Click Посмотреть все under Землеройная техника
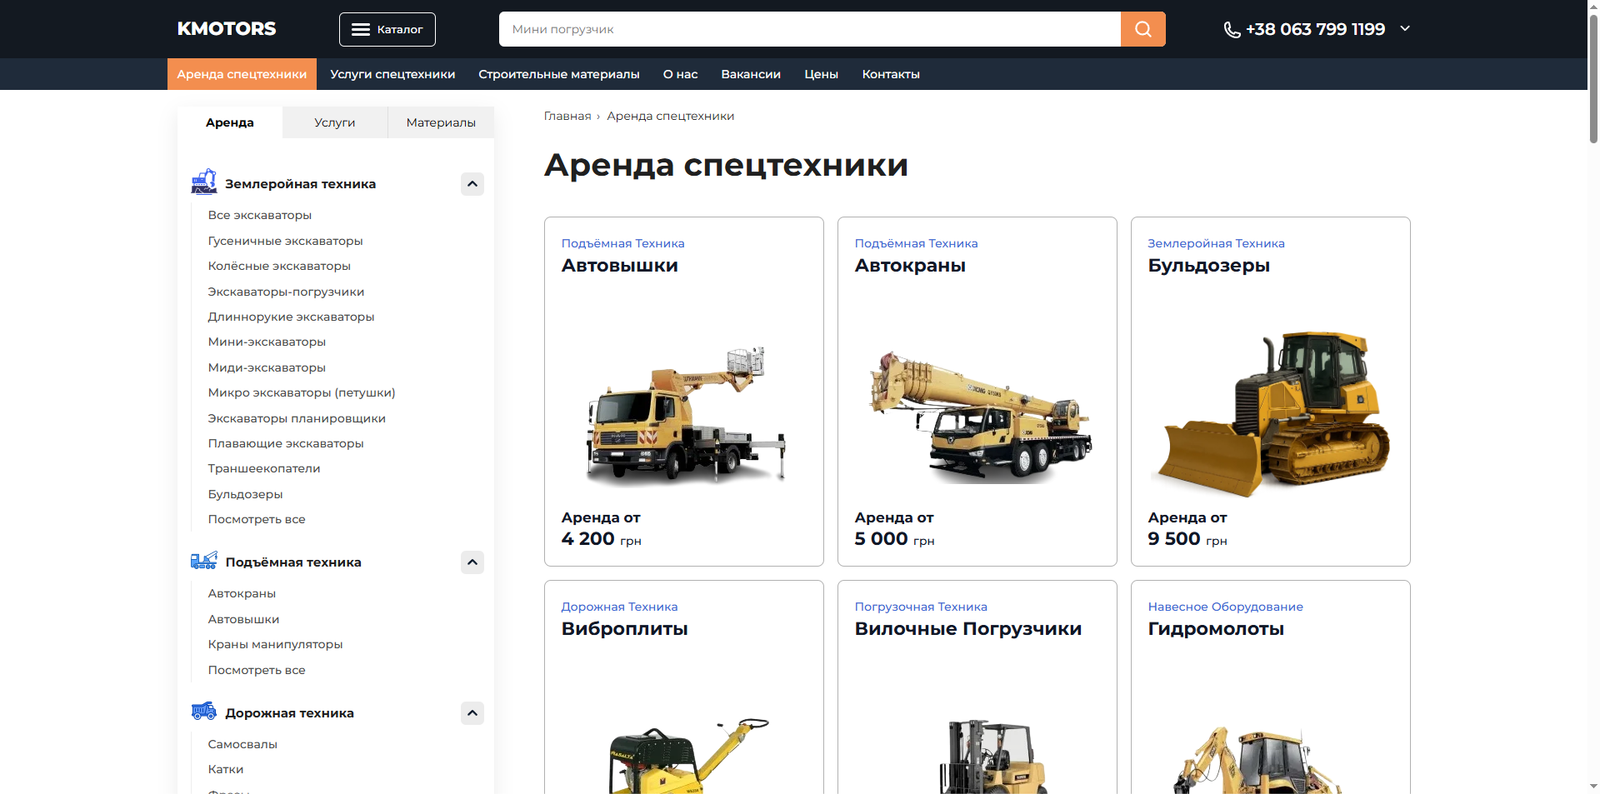Viewport: 1600px width, 794px height. (x=257, y=520)
